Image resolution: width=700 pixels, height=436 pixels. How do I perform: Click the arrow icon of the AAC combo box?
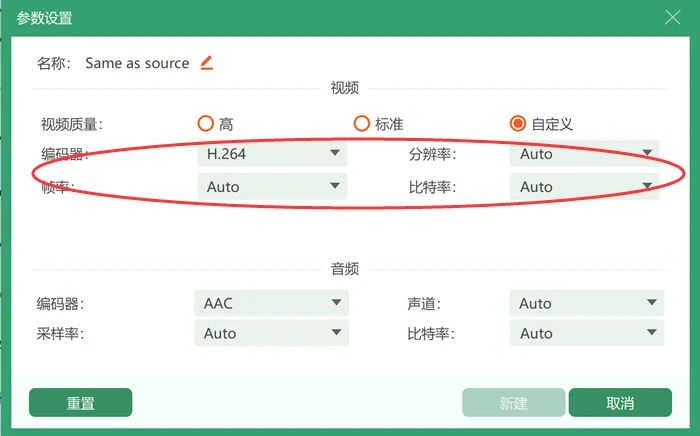point(337,303)
